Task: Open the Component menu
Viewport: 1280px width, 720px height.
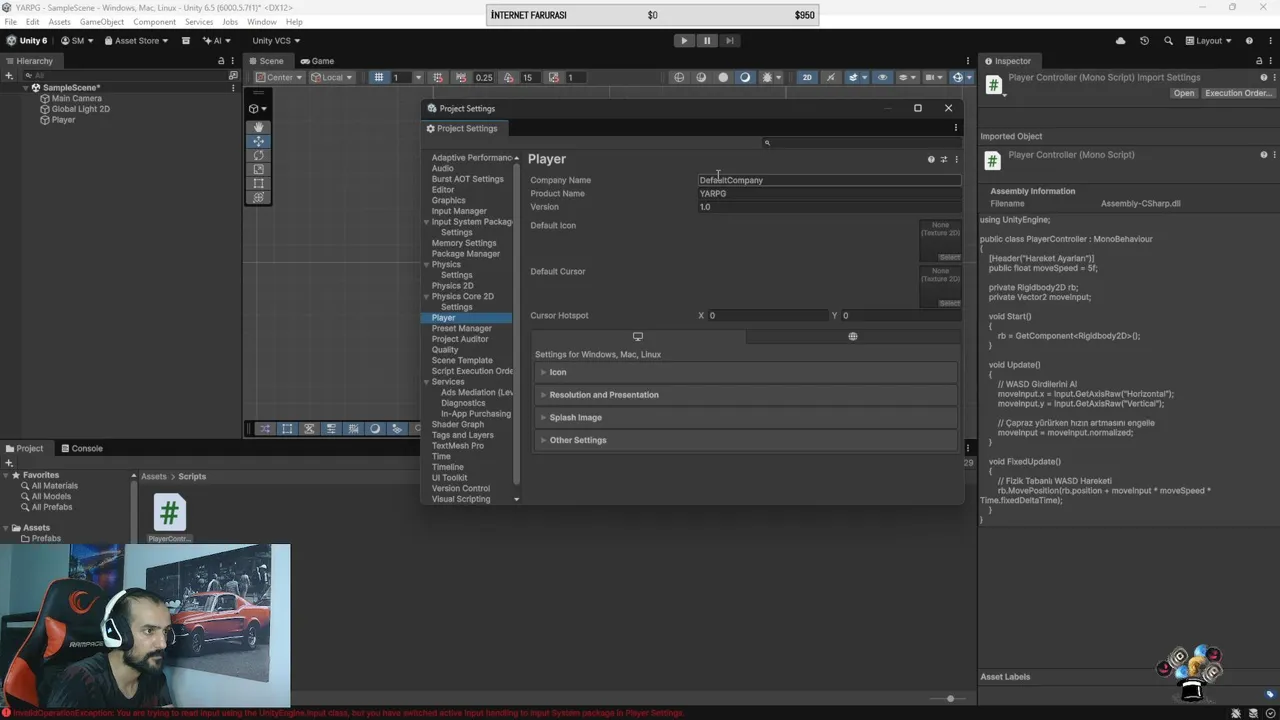Action: (154, 21)
